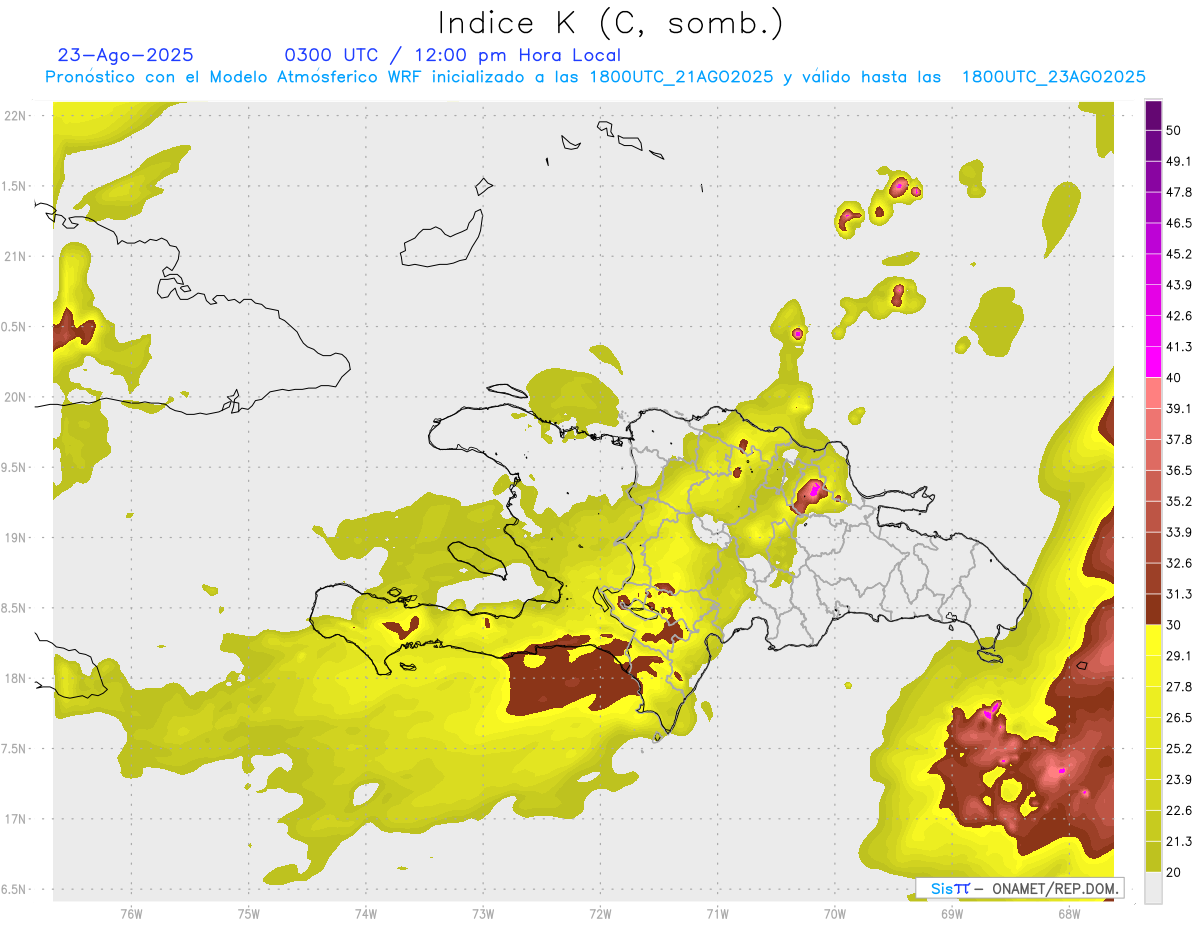The width and height of the screenshot is (1200, 927).
Task: Click the "18N" latitude label
Action: [15, 678]
